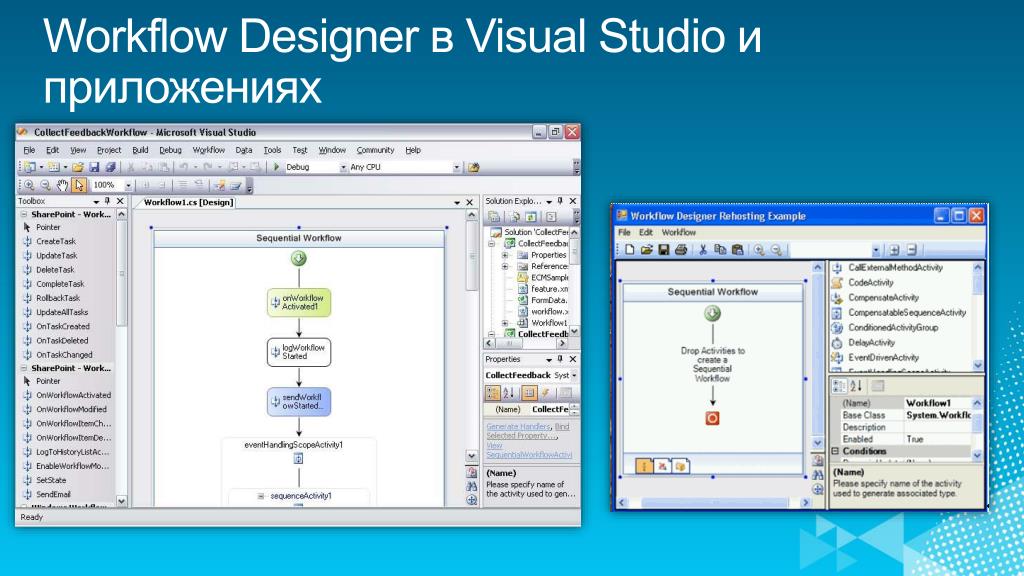This screenshot has width=1024, height=576.
Task: Select CreateTask in Toolbox
Action: 56,242
